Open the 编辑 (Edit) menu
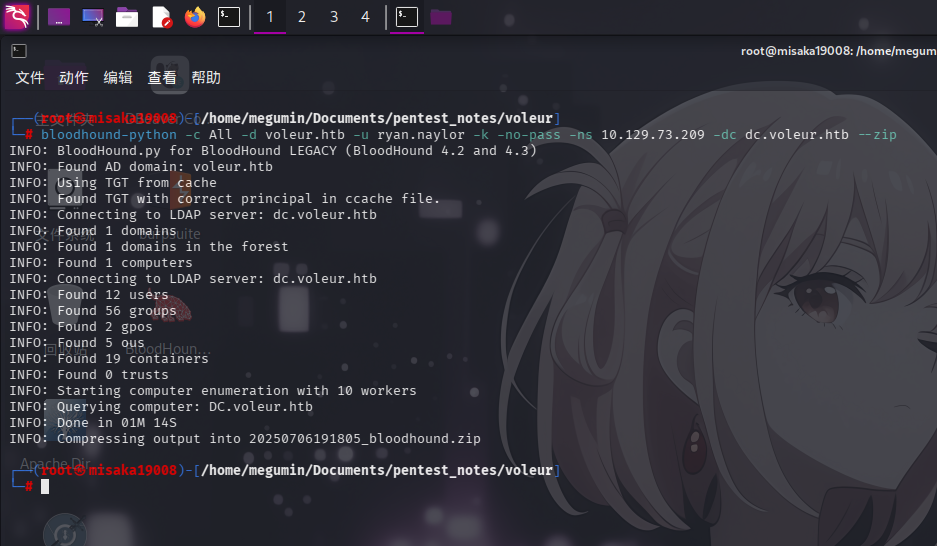Screen dimensions: 937x546 [x=118, y=78]
